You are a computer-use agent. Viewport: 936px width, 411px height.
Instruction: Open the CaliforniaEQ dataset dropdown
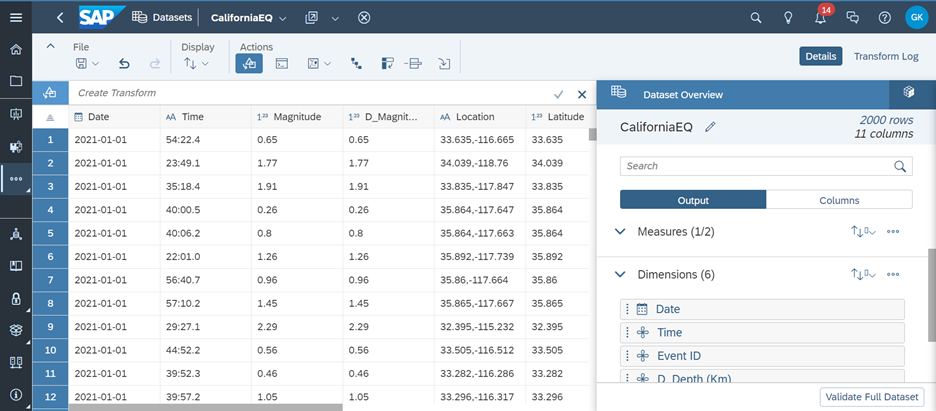coord(284,18)
